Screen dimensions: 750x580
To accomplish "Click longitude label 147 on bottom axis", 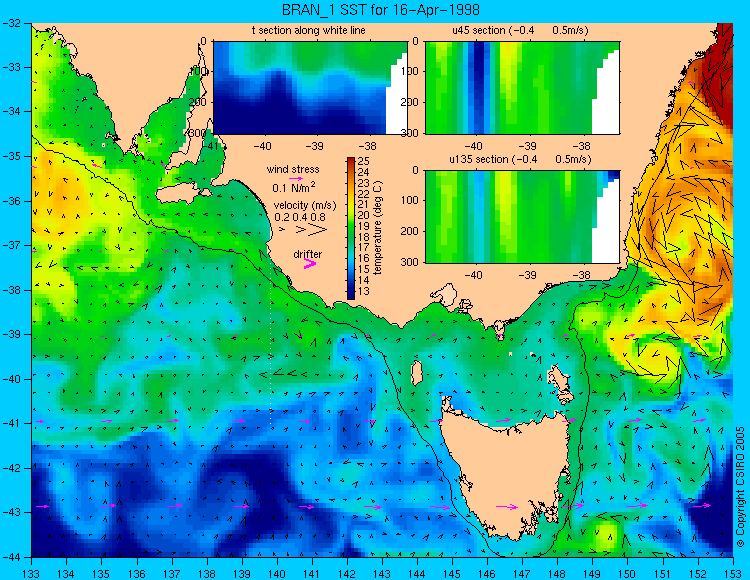I will click(x=522, y=574).
